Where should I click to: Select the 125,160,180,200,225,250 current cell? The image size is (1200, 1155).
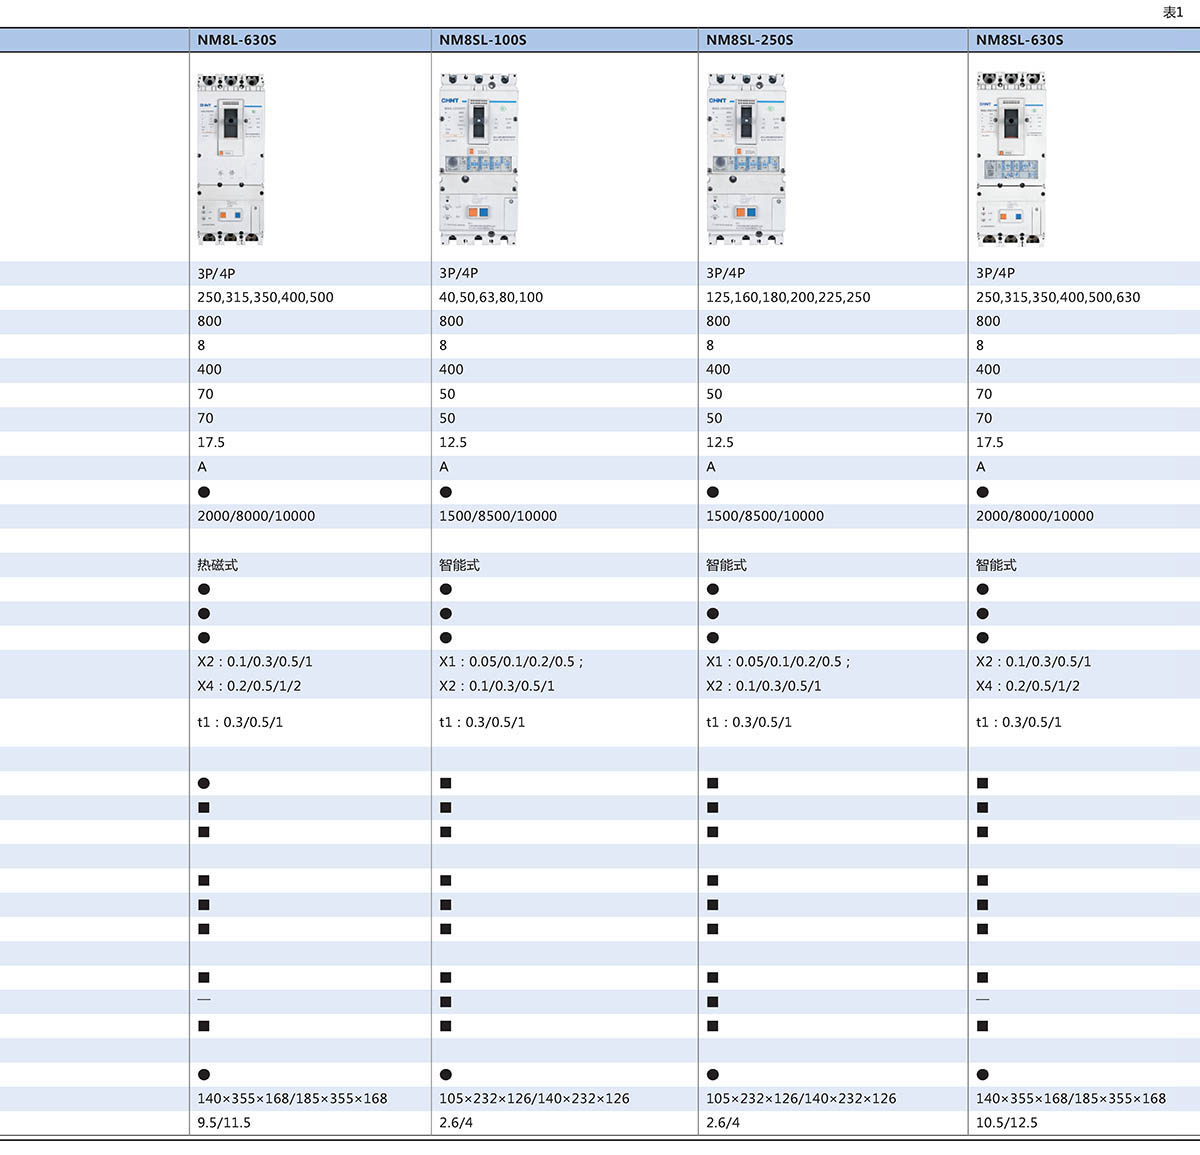pos(788,297)
